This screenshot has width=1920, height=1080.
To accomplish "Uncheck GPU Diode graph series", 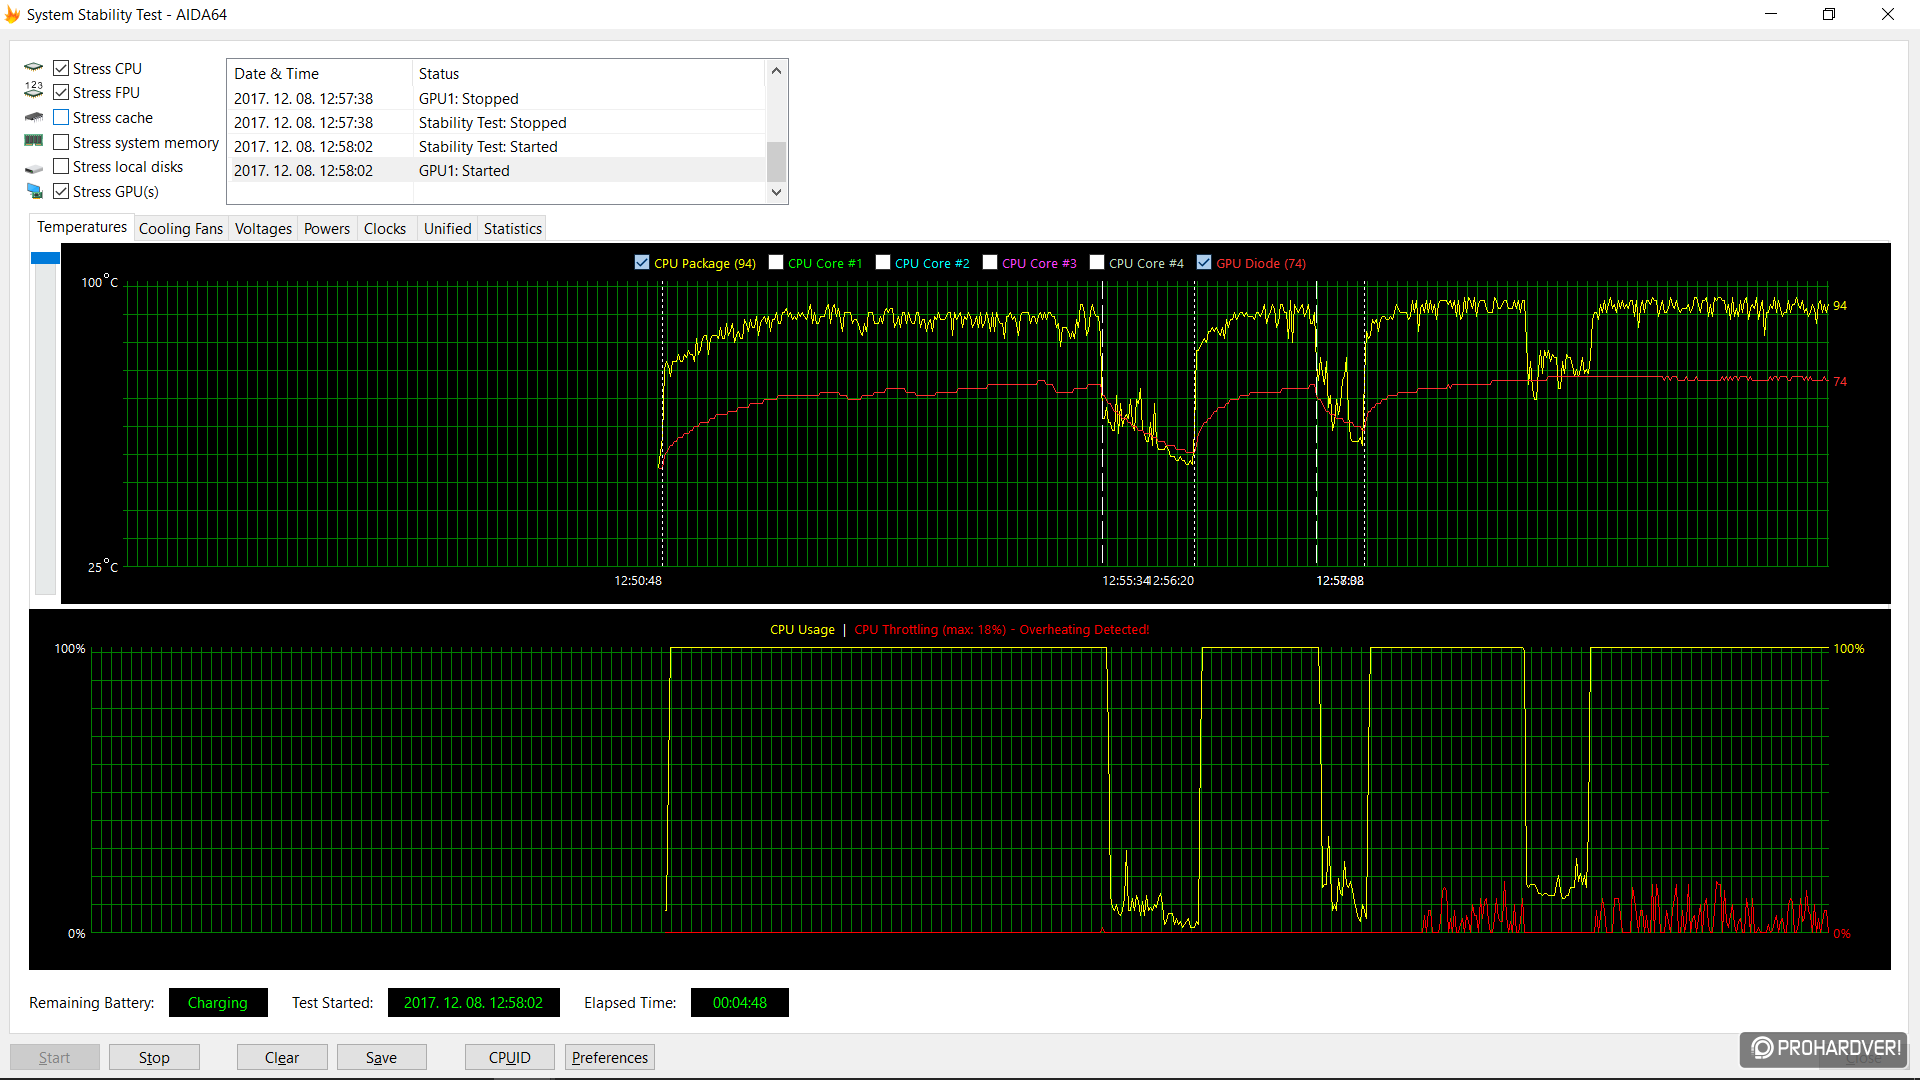I will tap(1204, 262).
